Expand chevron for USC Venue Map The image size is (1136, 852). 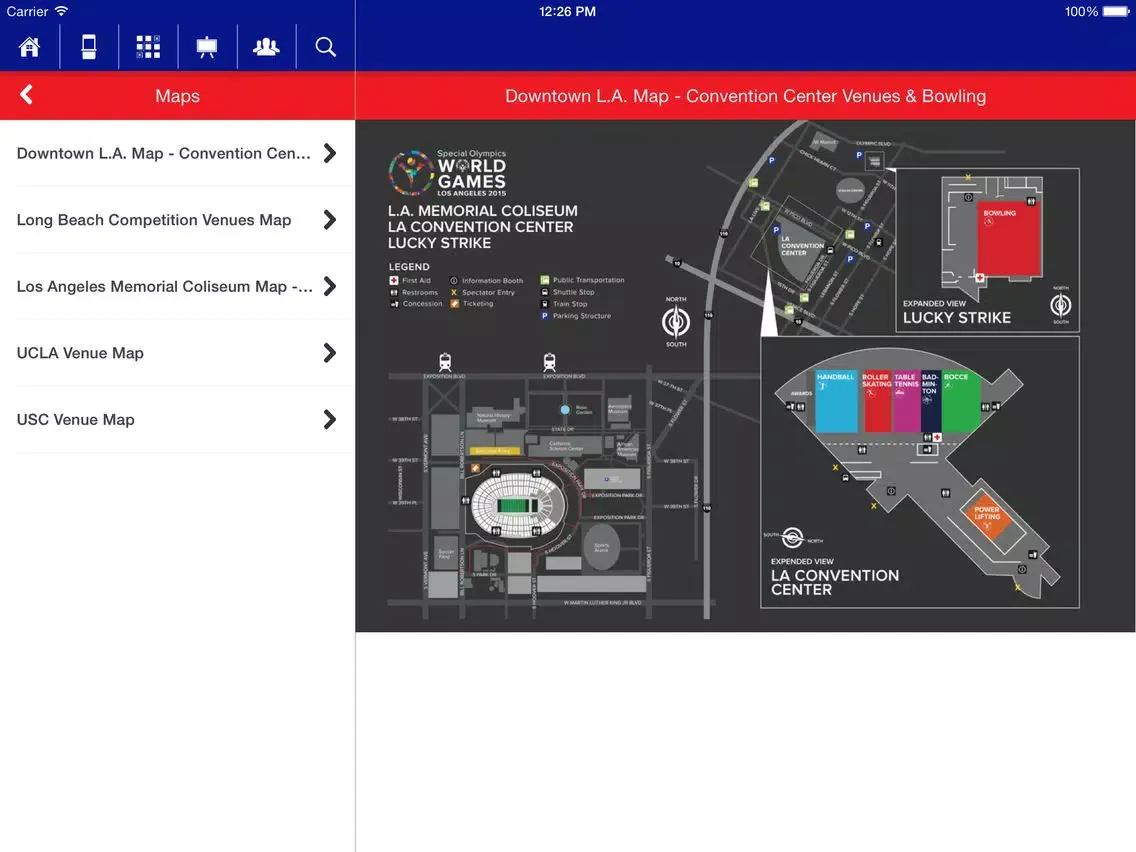click(330, 419)
